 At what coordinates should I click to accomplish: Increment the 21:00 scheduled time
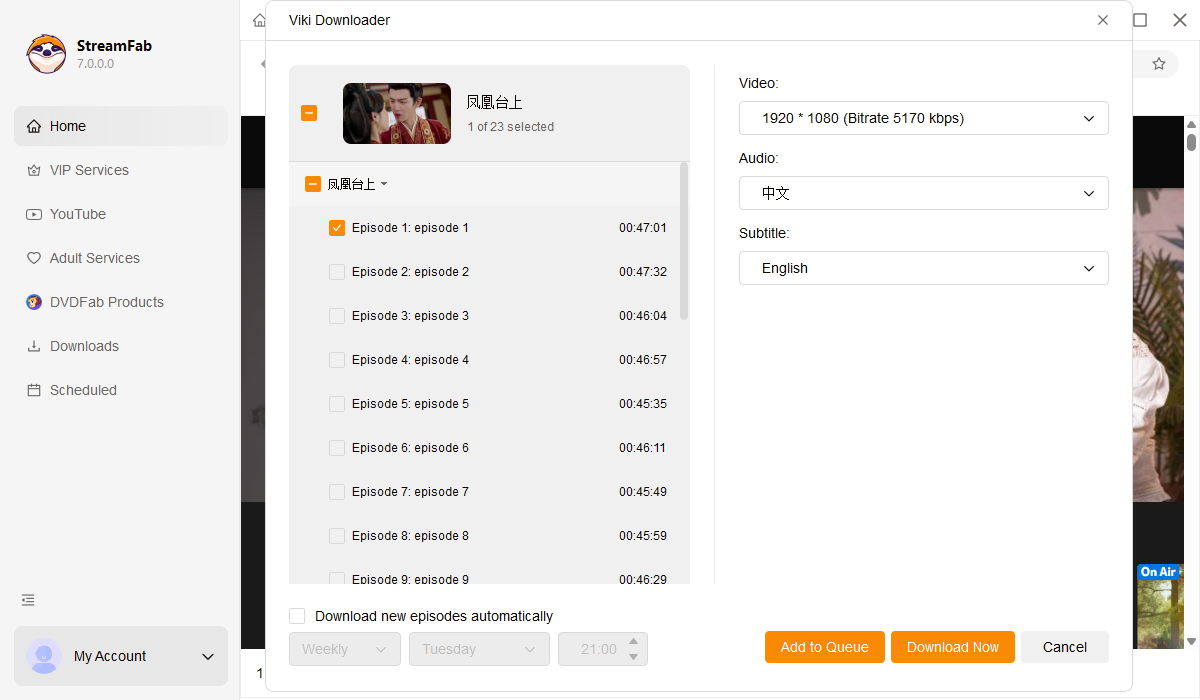click(x=633, y=643)
